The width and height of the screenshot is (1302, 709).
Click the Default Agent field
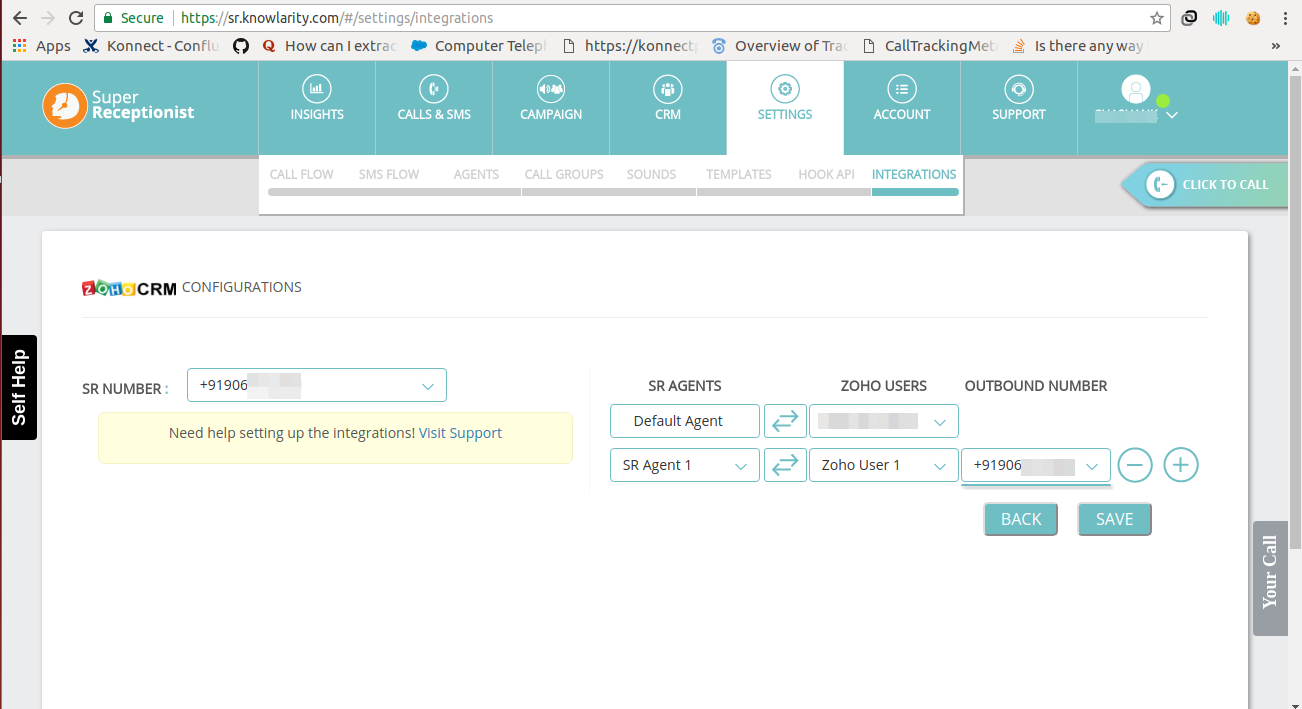pyautogui.click(x=685, y=421)
